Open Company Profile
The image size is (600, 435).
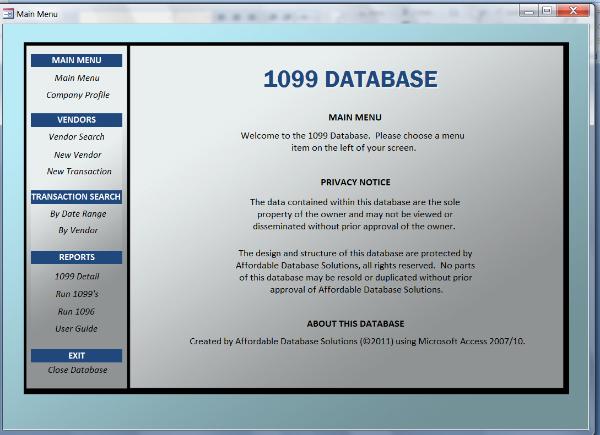click(77, 96)
